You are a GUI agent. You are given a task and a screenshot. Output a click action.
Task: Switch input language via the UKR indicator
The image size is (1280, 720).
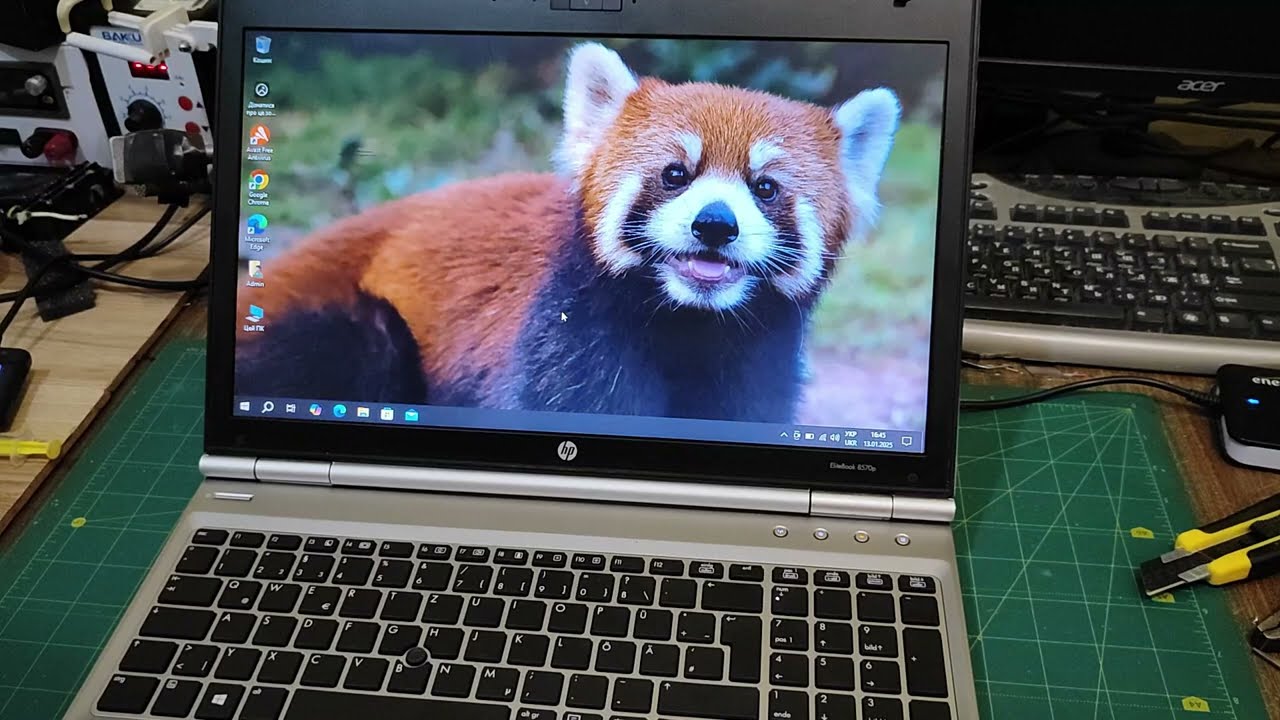point(851,439)
